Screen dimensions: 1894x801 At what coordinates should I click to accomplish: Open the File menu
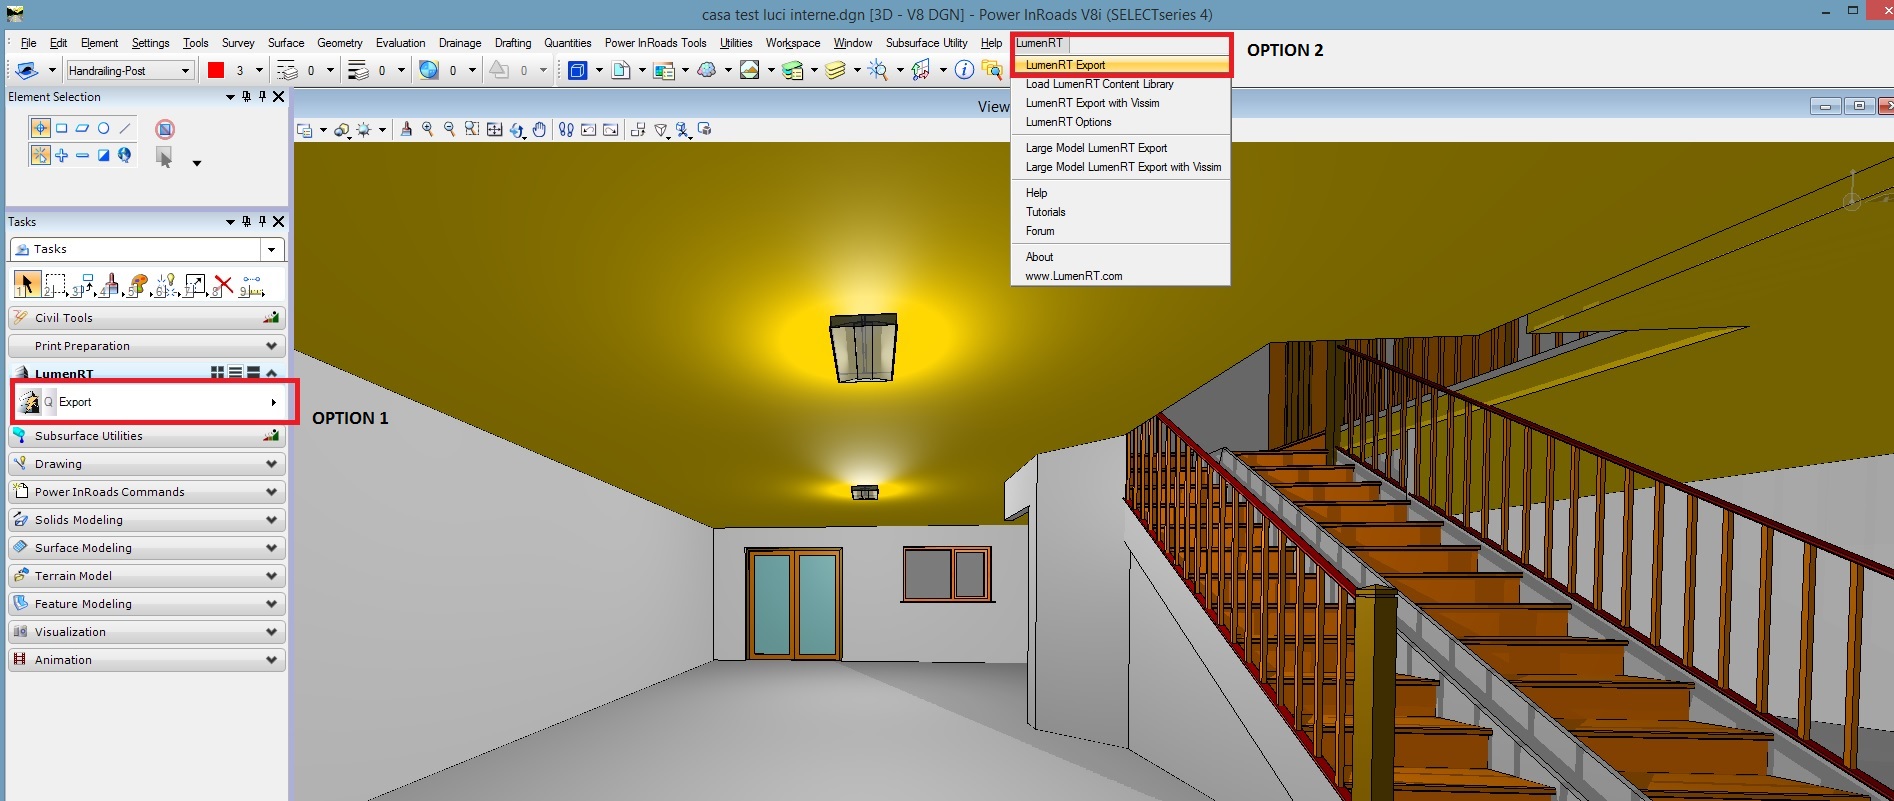28,43
